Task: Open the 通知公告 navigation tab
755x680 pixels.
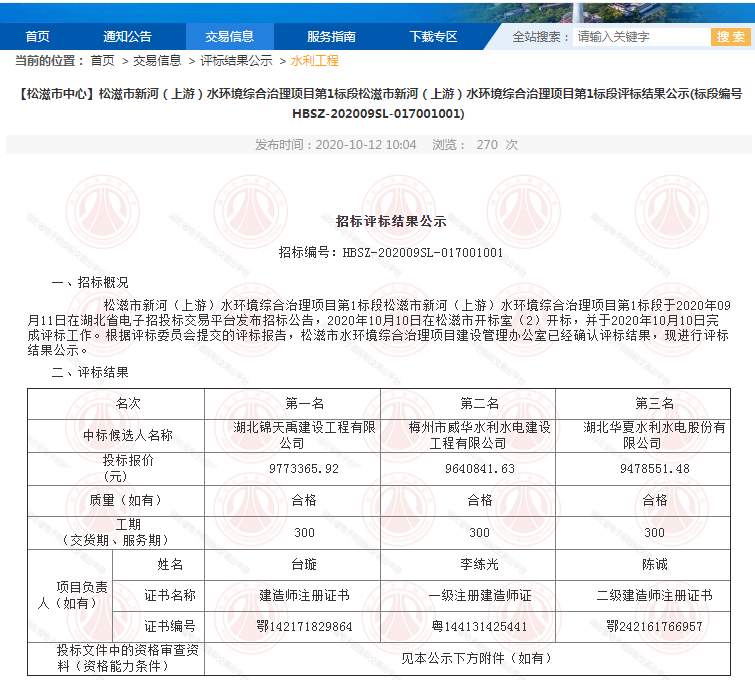Action: [x=127, y=37]
